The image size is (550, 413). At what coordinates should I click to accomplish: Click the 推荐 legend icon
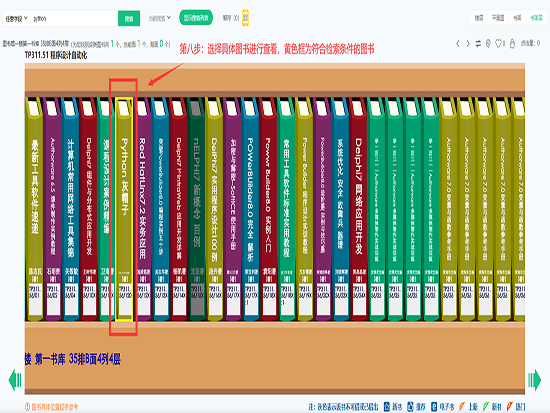pyautogui.click(x=410, y=407)
